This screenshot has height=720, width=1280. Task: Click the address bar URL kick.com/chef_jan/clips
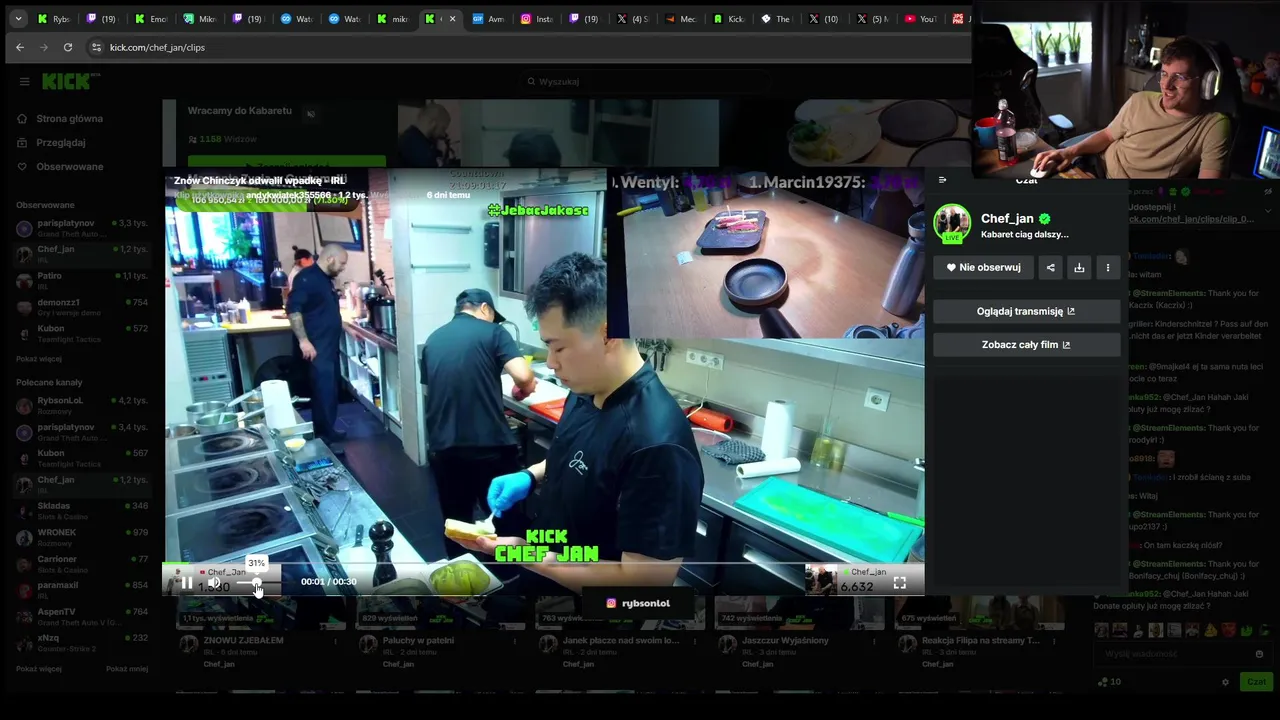tap(157, 47)
